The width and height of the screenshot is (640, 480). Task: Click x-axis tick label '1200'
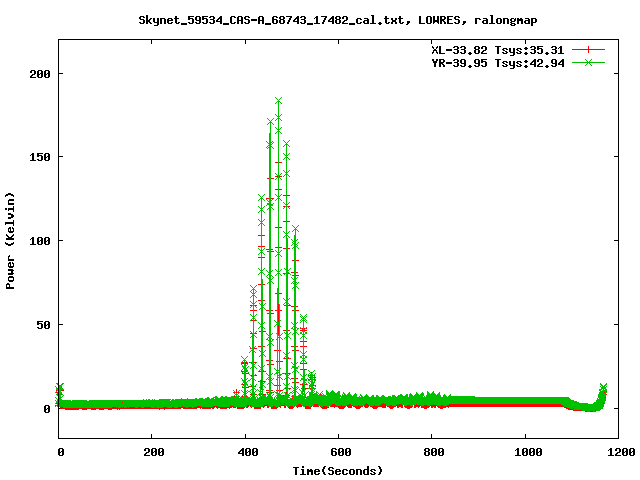621,452
